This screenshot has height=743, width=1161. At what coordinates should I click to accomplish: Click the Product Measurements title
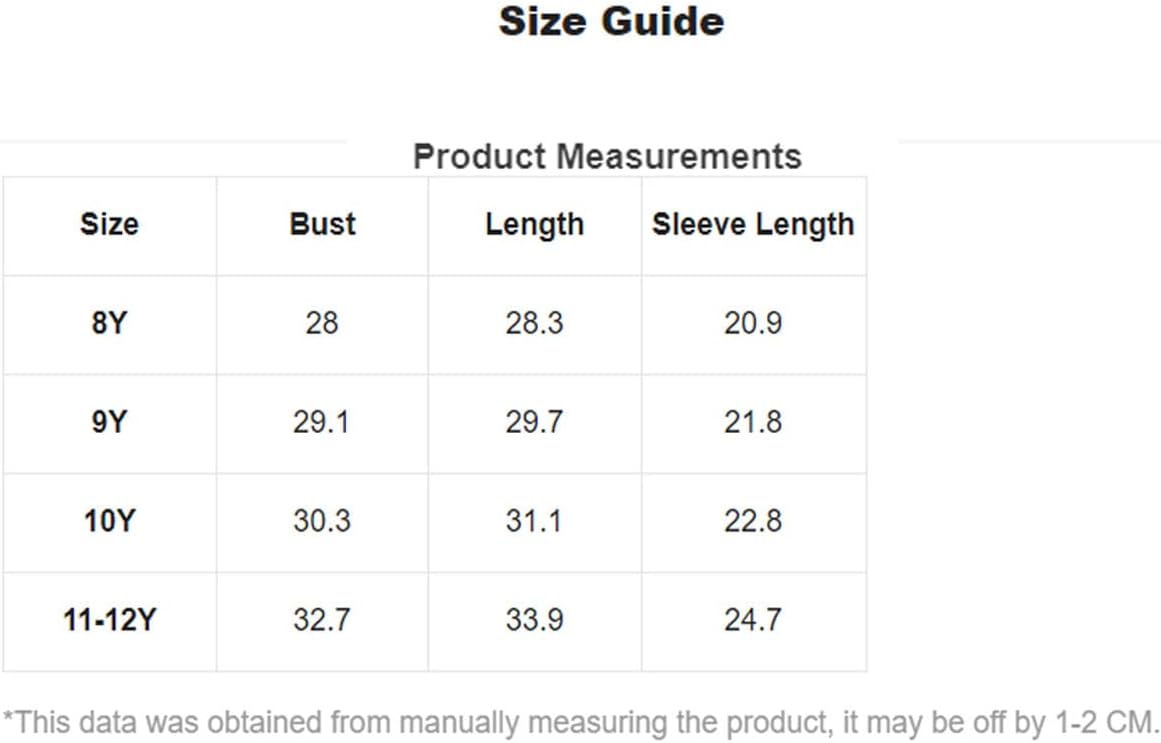tap(607, 156)
